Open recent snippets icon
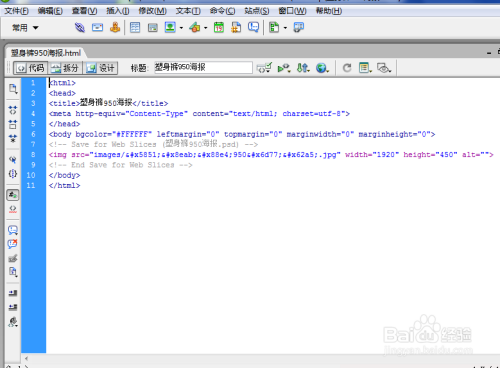This screenshot has width=500, height=368. [13, 272]
